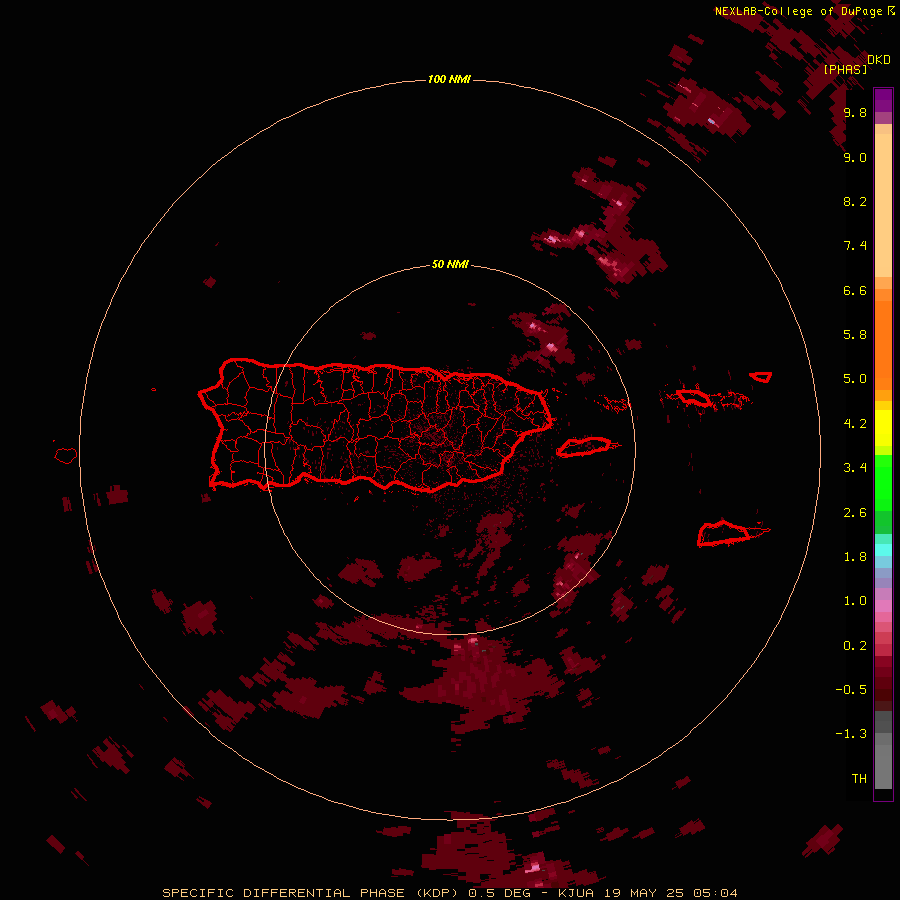
Task: Click the 0.2 legend value
Action: click(855, 646)
